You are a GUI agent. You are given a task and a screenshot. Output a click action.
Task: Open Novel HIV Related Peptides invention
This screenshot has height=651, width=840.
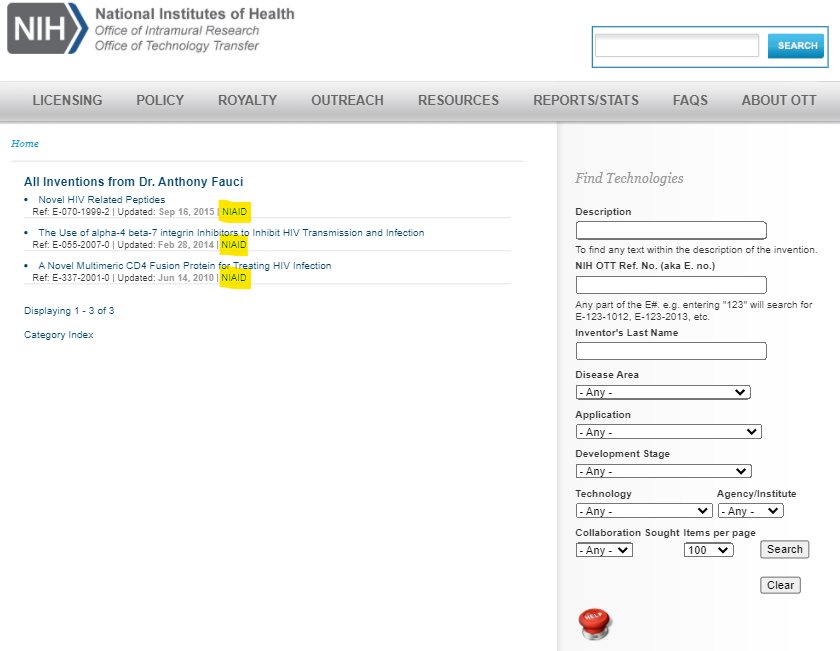pyautogui.click(x=102, y=199)
